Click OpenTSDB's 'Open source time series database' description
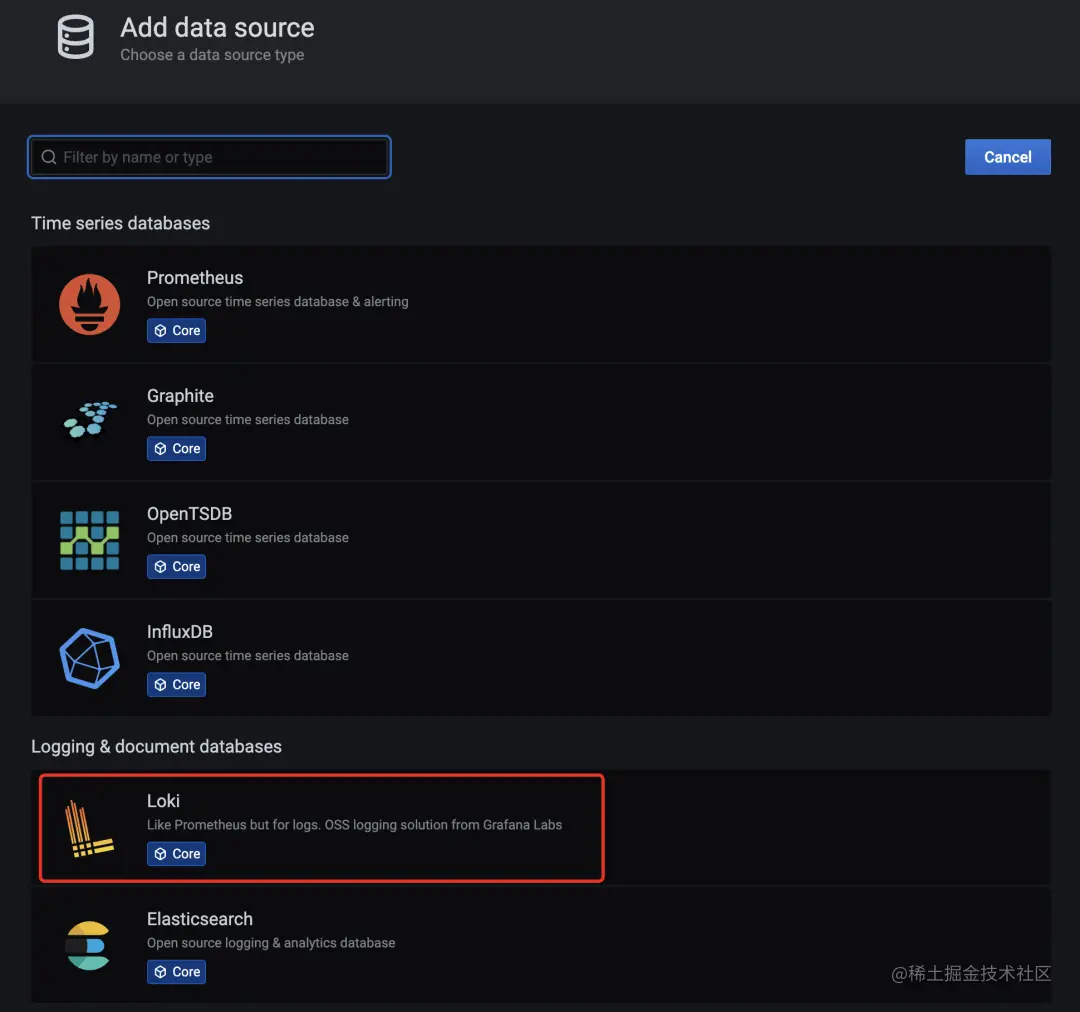Screen dimensions: 1080x1012 pyautogui.click(x=248, y=537)
